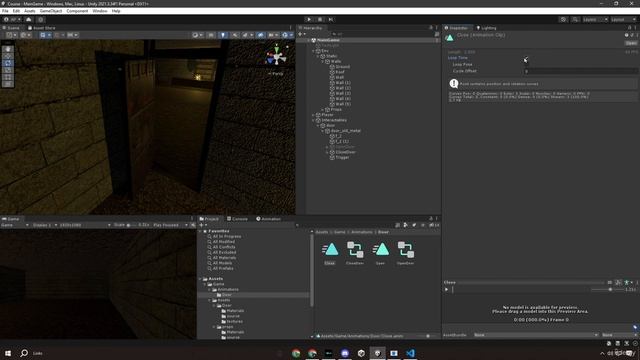This screenshot has width=640, height=360.
Task: Click the scene orientation gizmo
Action: [x=276, y=56]
